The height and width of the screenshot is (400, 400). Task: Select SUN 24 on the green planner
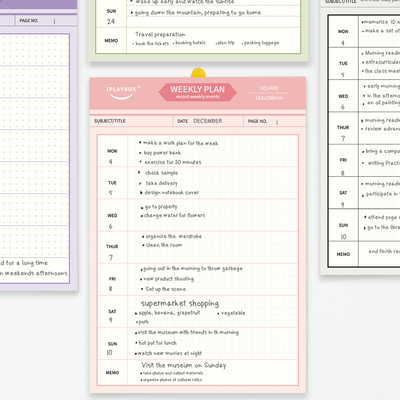(x=111, y=17)
